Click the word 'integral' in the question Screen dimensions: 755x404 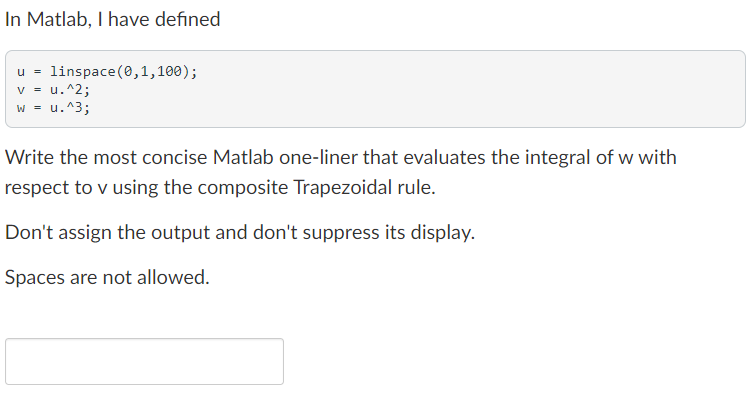(557, 157)
